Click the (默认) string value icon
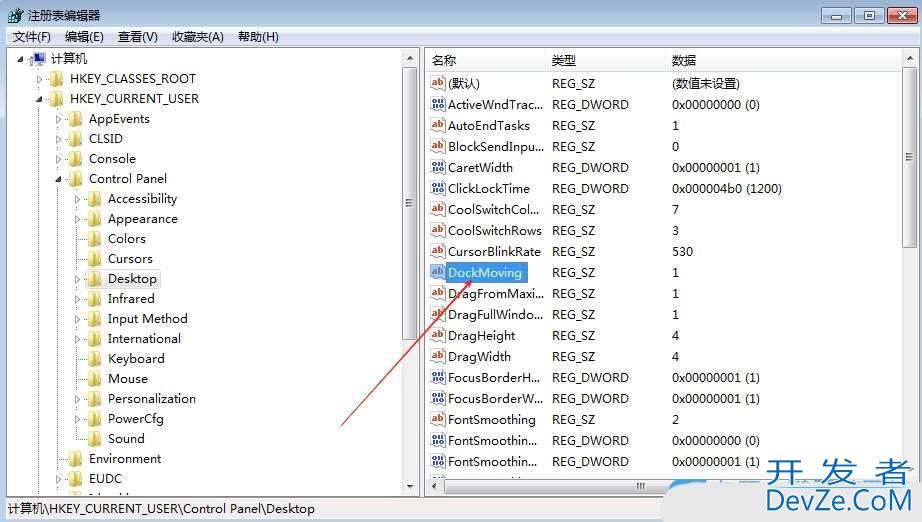 [438, 83]
